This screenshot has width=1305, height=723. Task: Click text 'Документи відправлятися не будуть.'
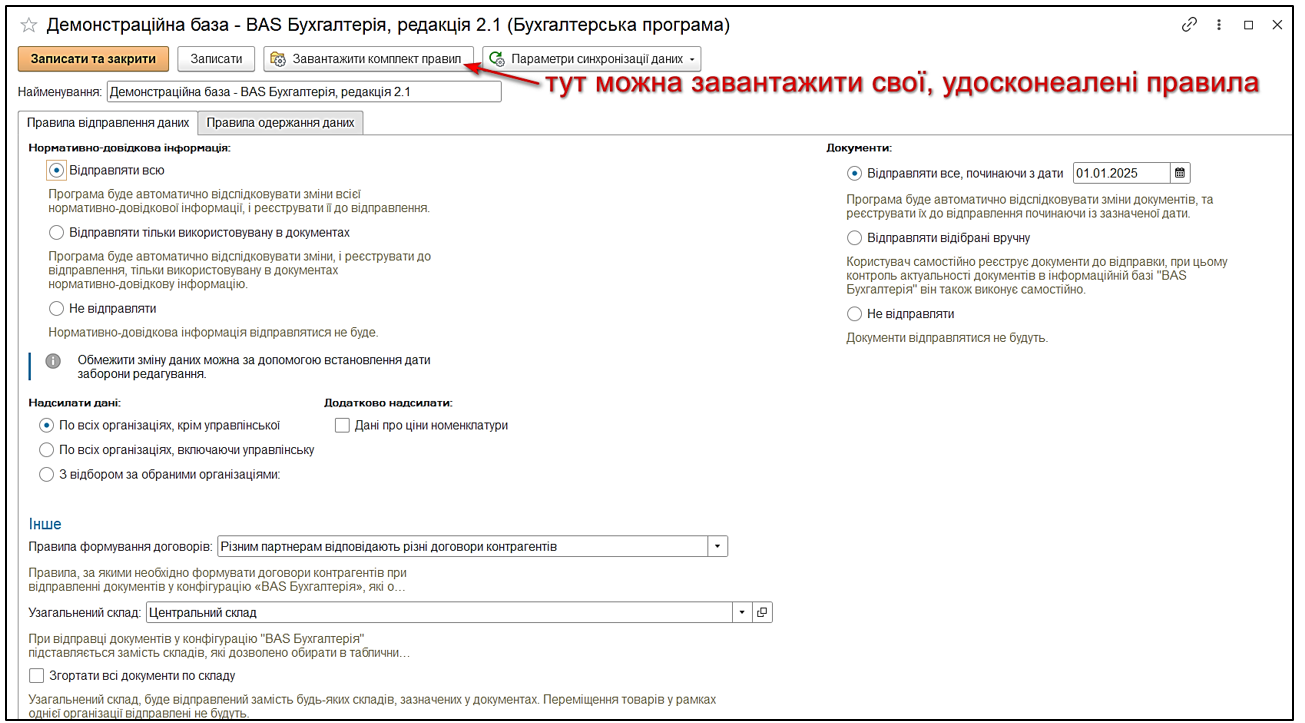tap(947, 338)
